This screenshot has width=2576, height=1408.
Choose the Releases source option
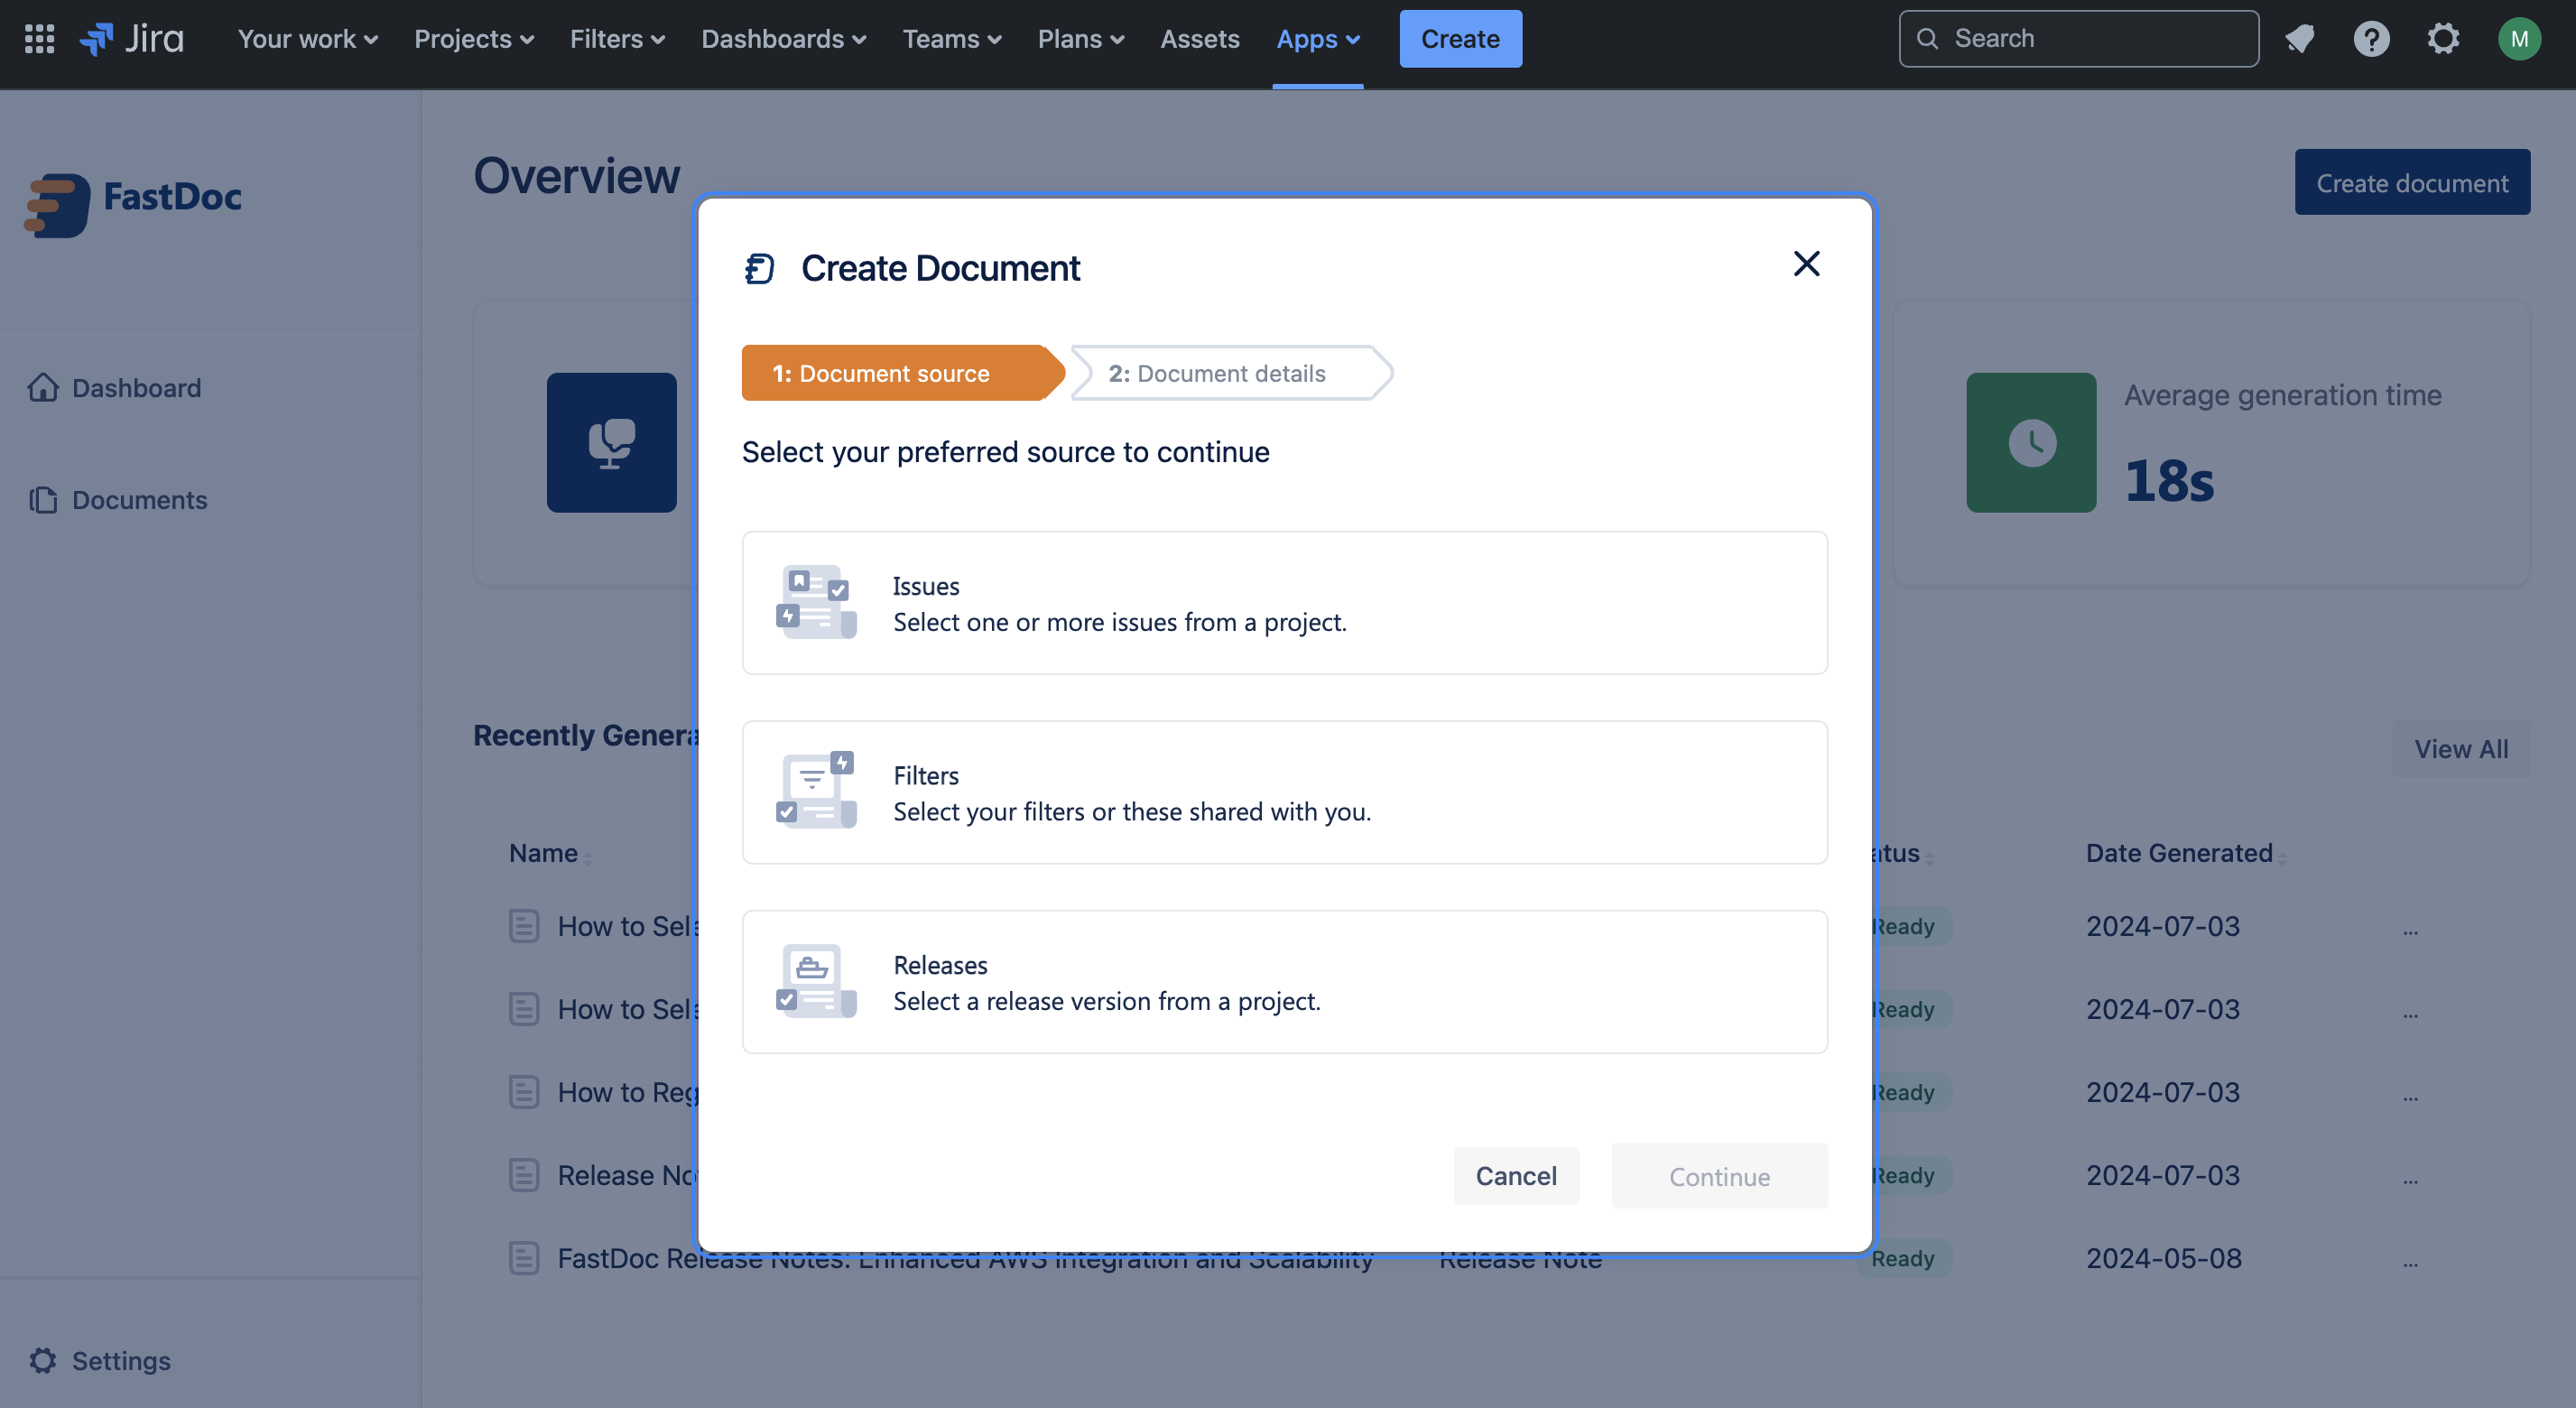[x=1284, y=982]
